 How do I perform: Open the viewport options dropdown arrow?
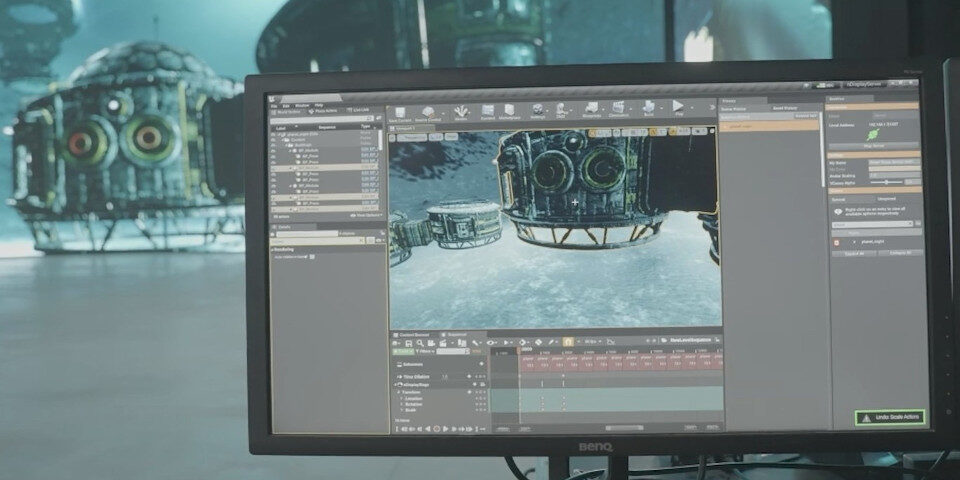point(392,137)
